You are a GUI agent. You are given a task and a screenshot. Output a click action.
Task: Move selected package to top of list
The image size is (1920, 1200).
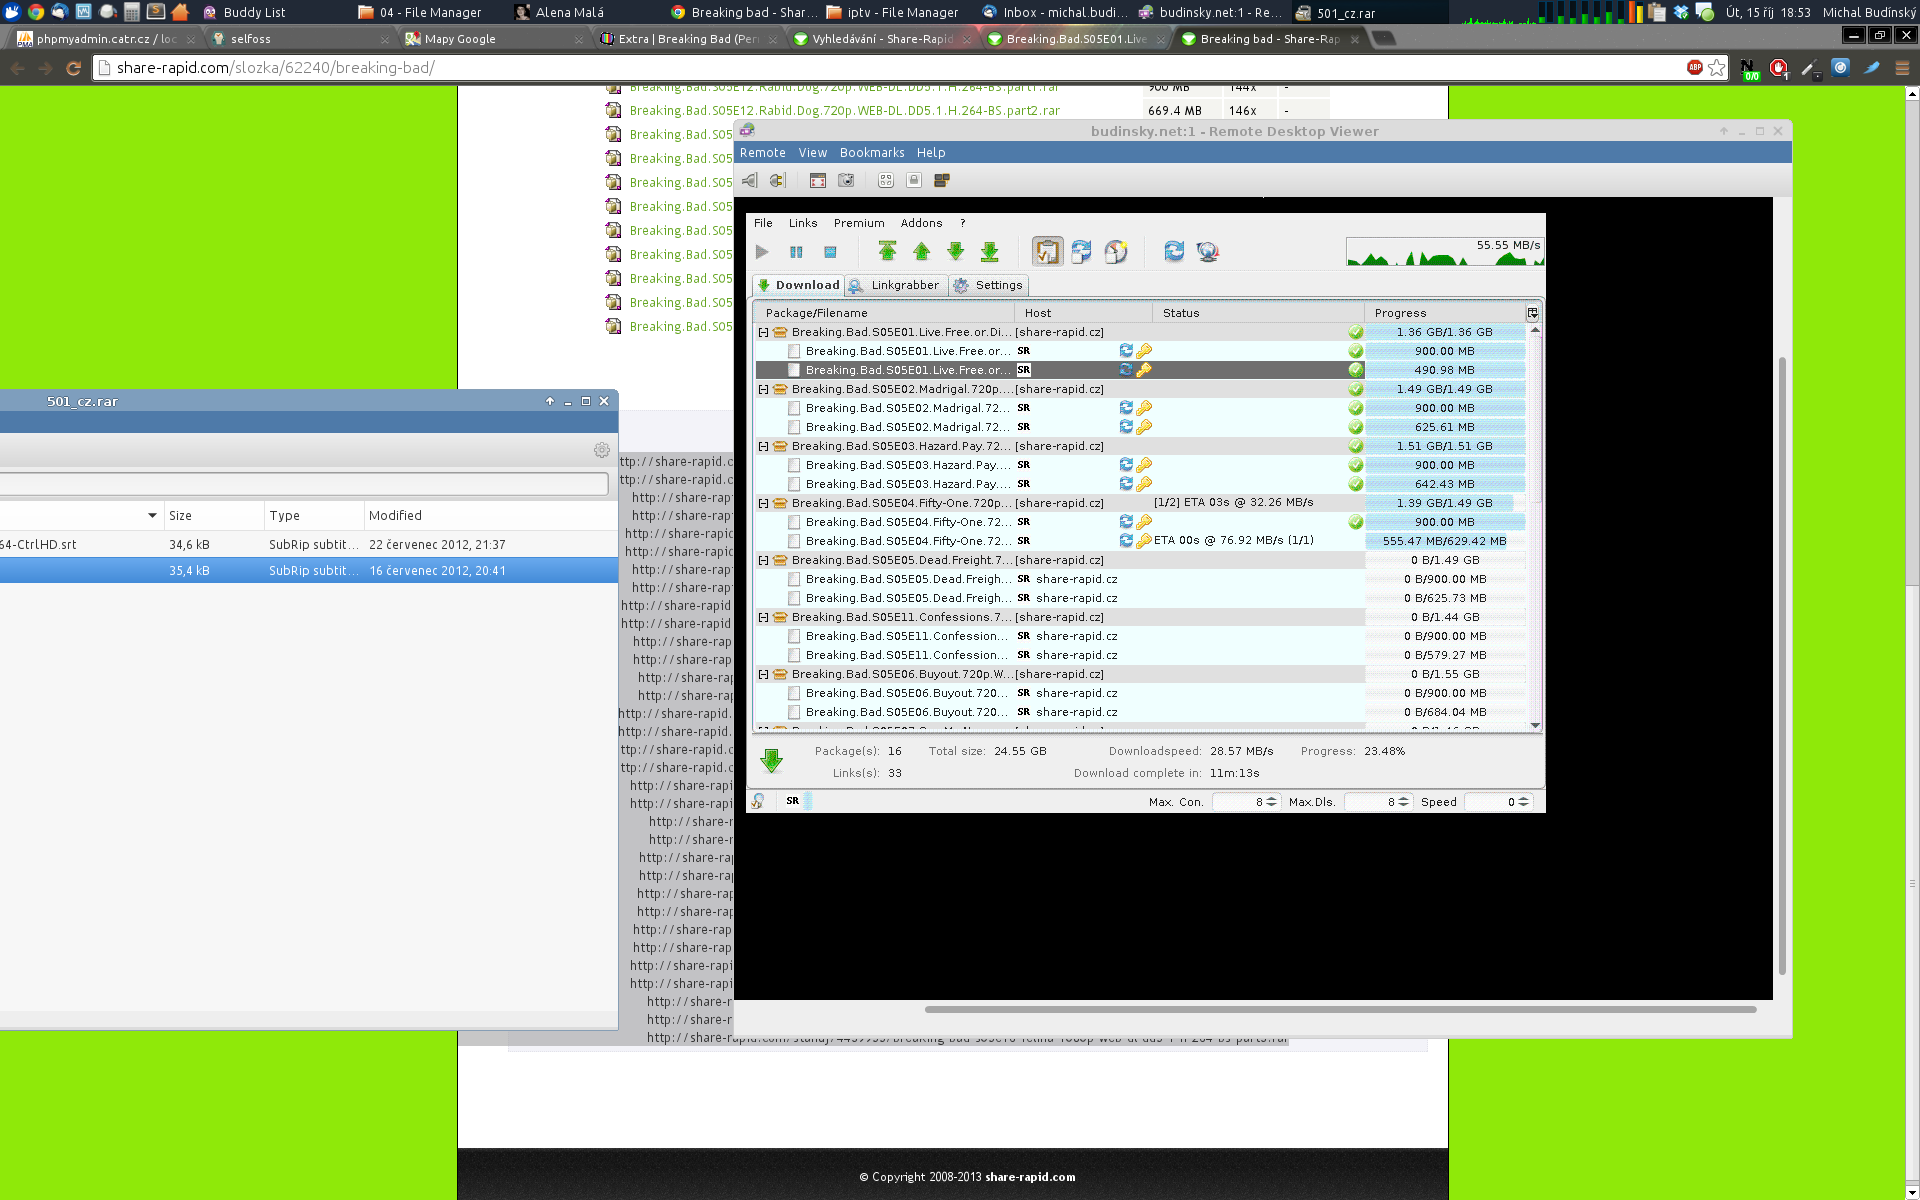click(x=887, y=252)
